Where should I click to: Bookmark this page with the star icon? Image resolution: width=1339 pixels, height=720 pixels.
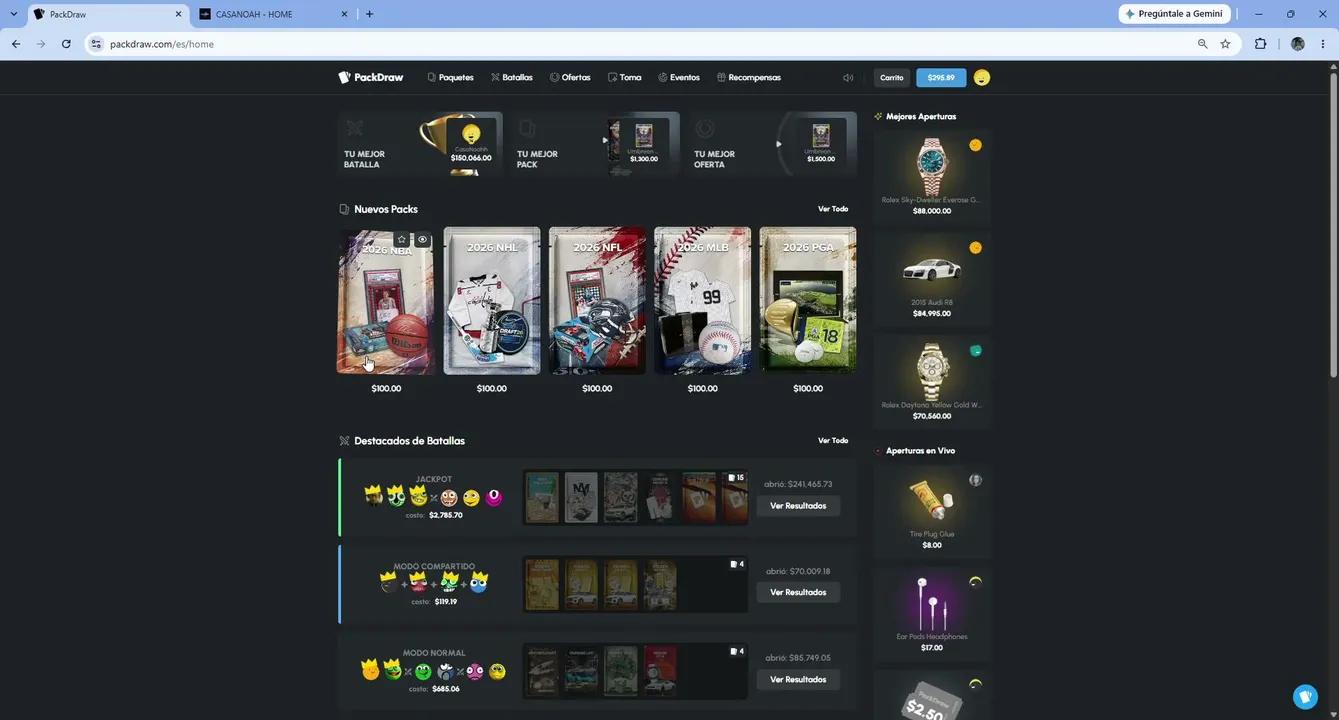(x=1225, y=44)
